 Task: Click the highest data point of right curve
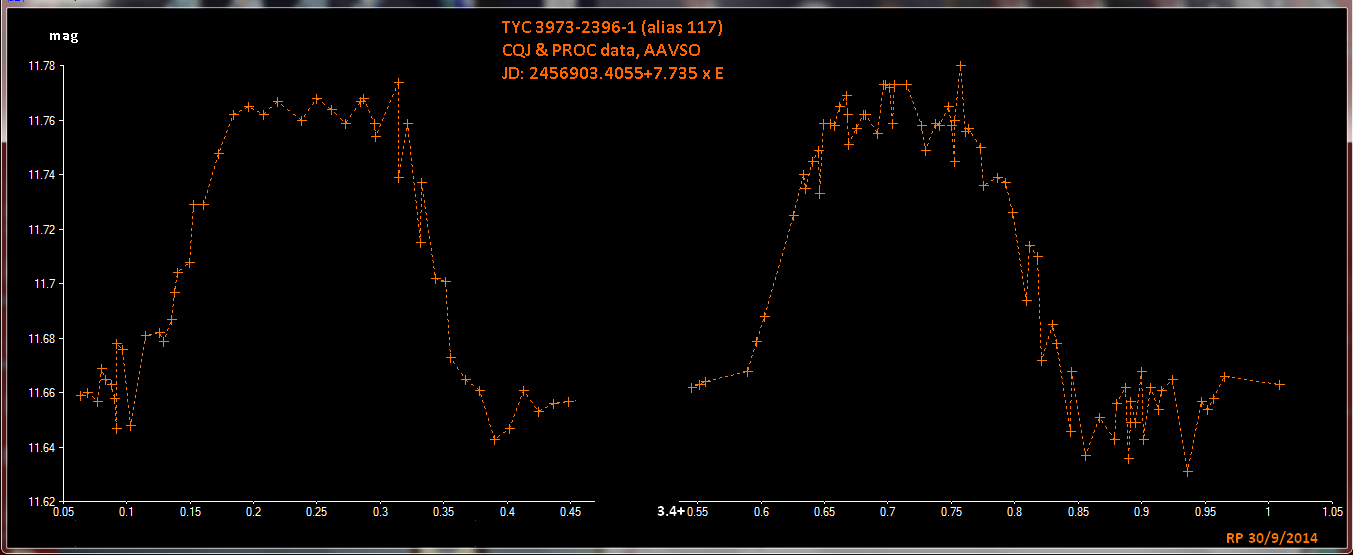pyautogui.click(x=961, y=65)
